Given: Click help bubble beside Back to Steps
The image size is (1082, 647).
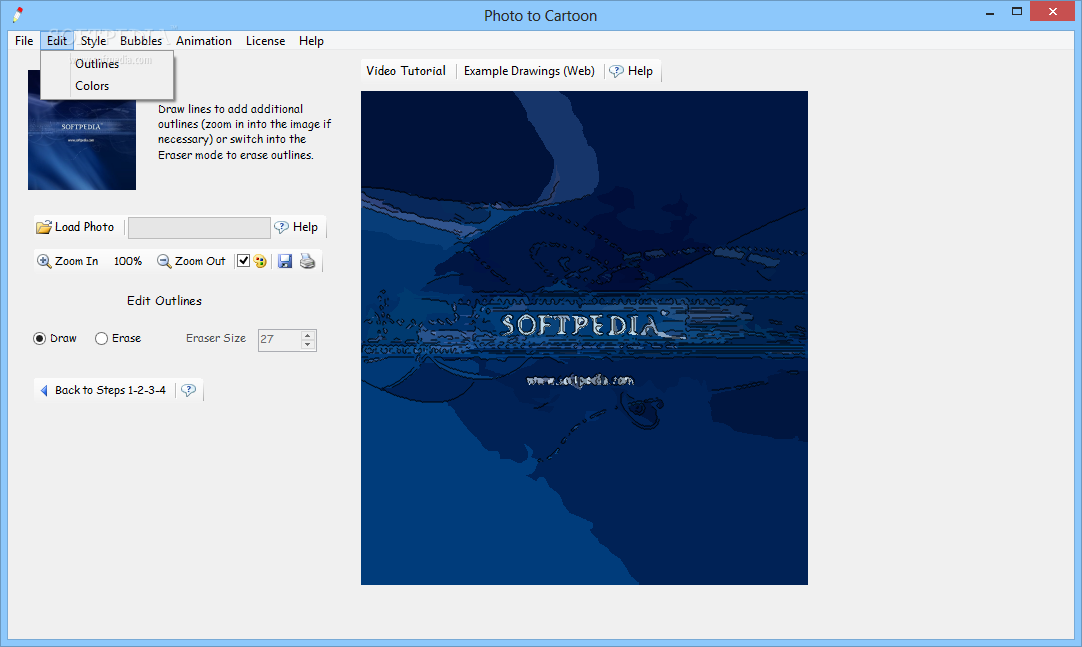Looking at the screenshot, I should 188,390.
